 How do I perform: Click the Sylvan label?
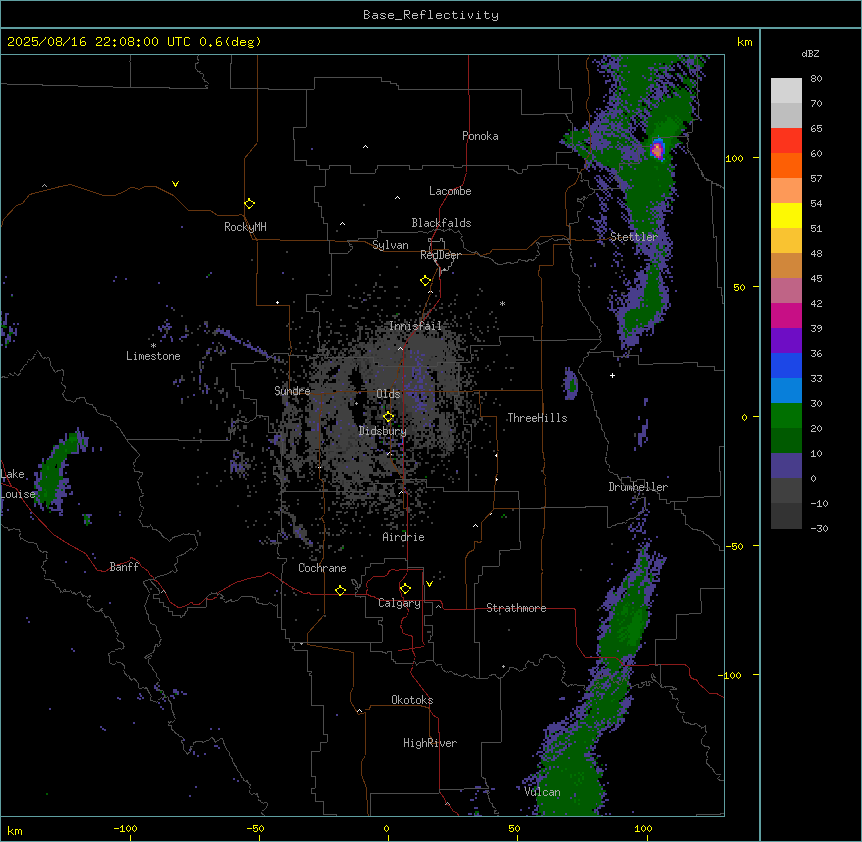coord(390,245)
